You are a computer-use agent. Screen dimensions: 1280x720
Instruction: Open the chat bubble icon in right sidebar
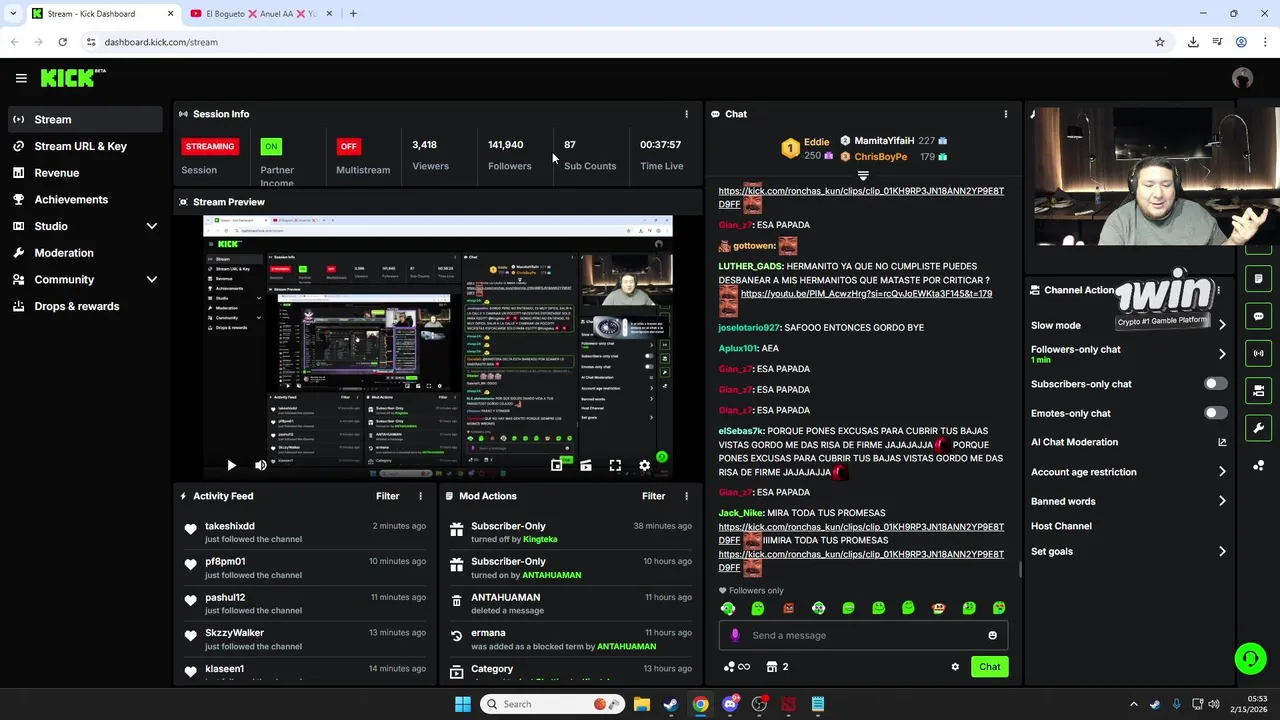point(1258,316)
